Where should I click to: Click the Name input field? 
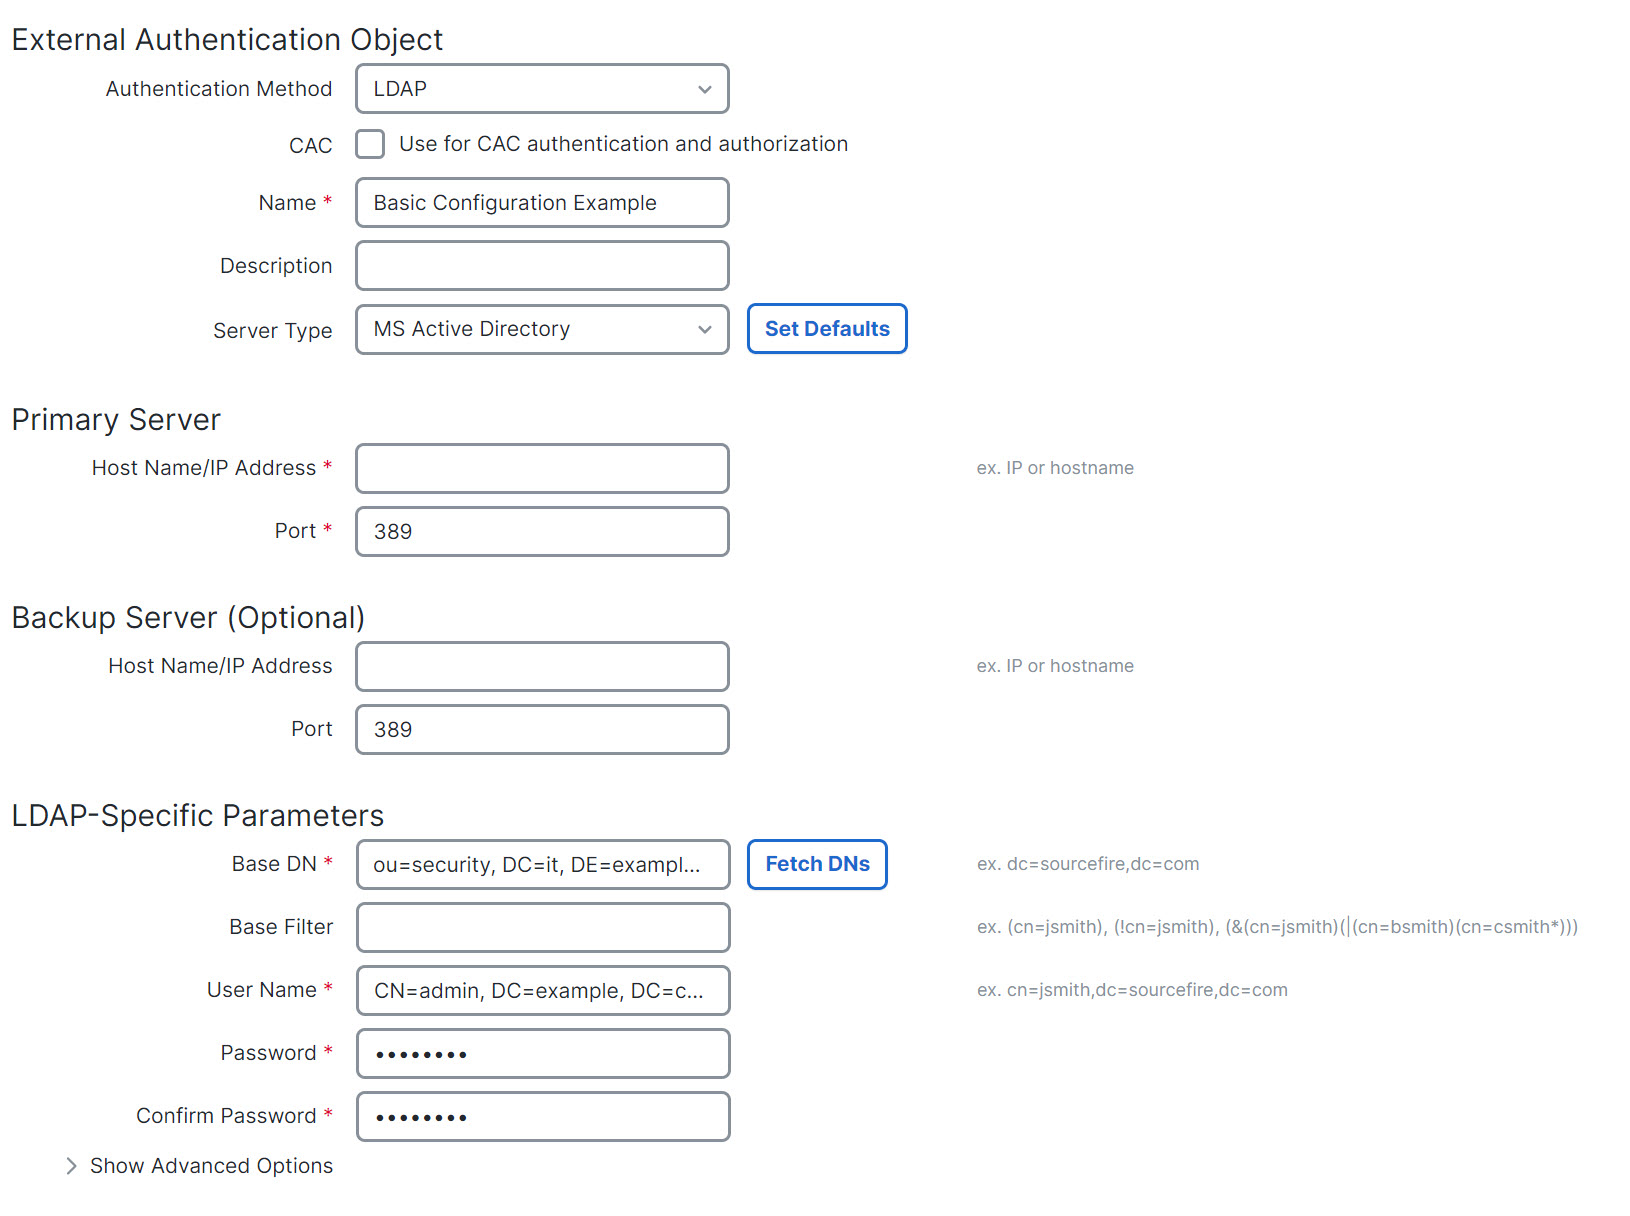pos(541,203)
